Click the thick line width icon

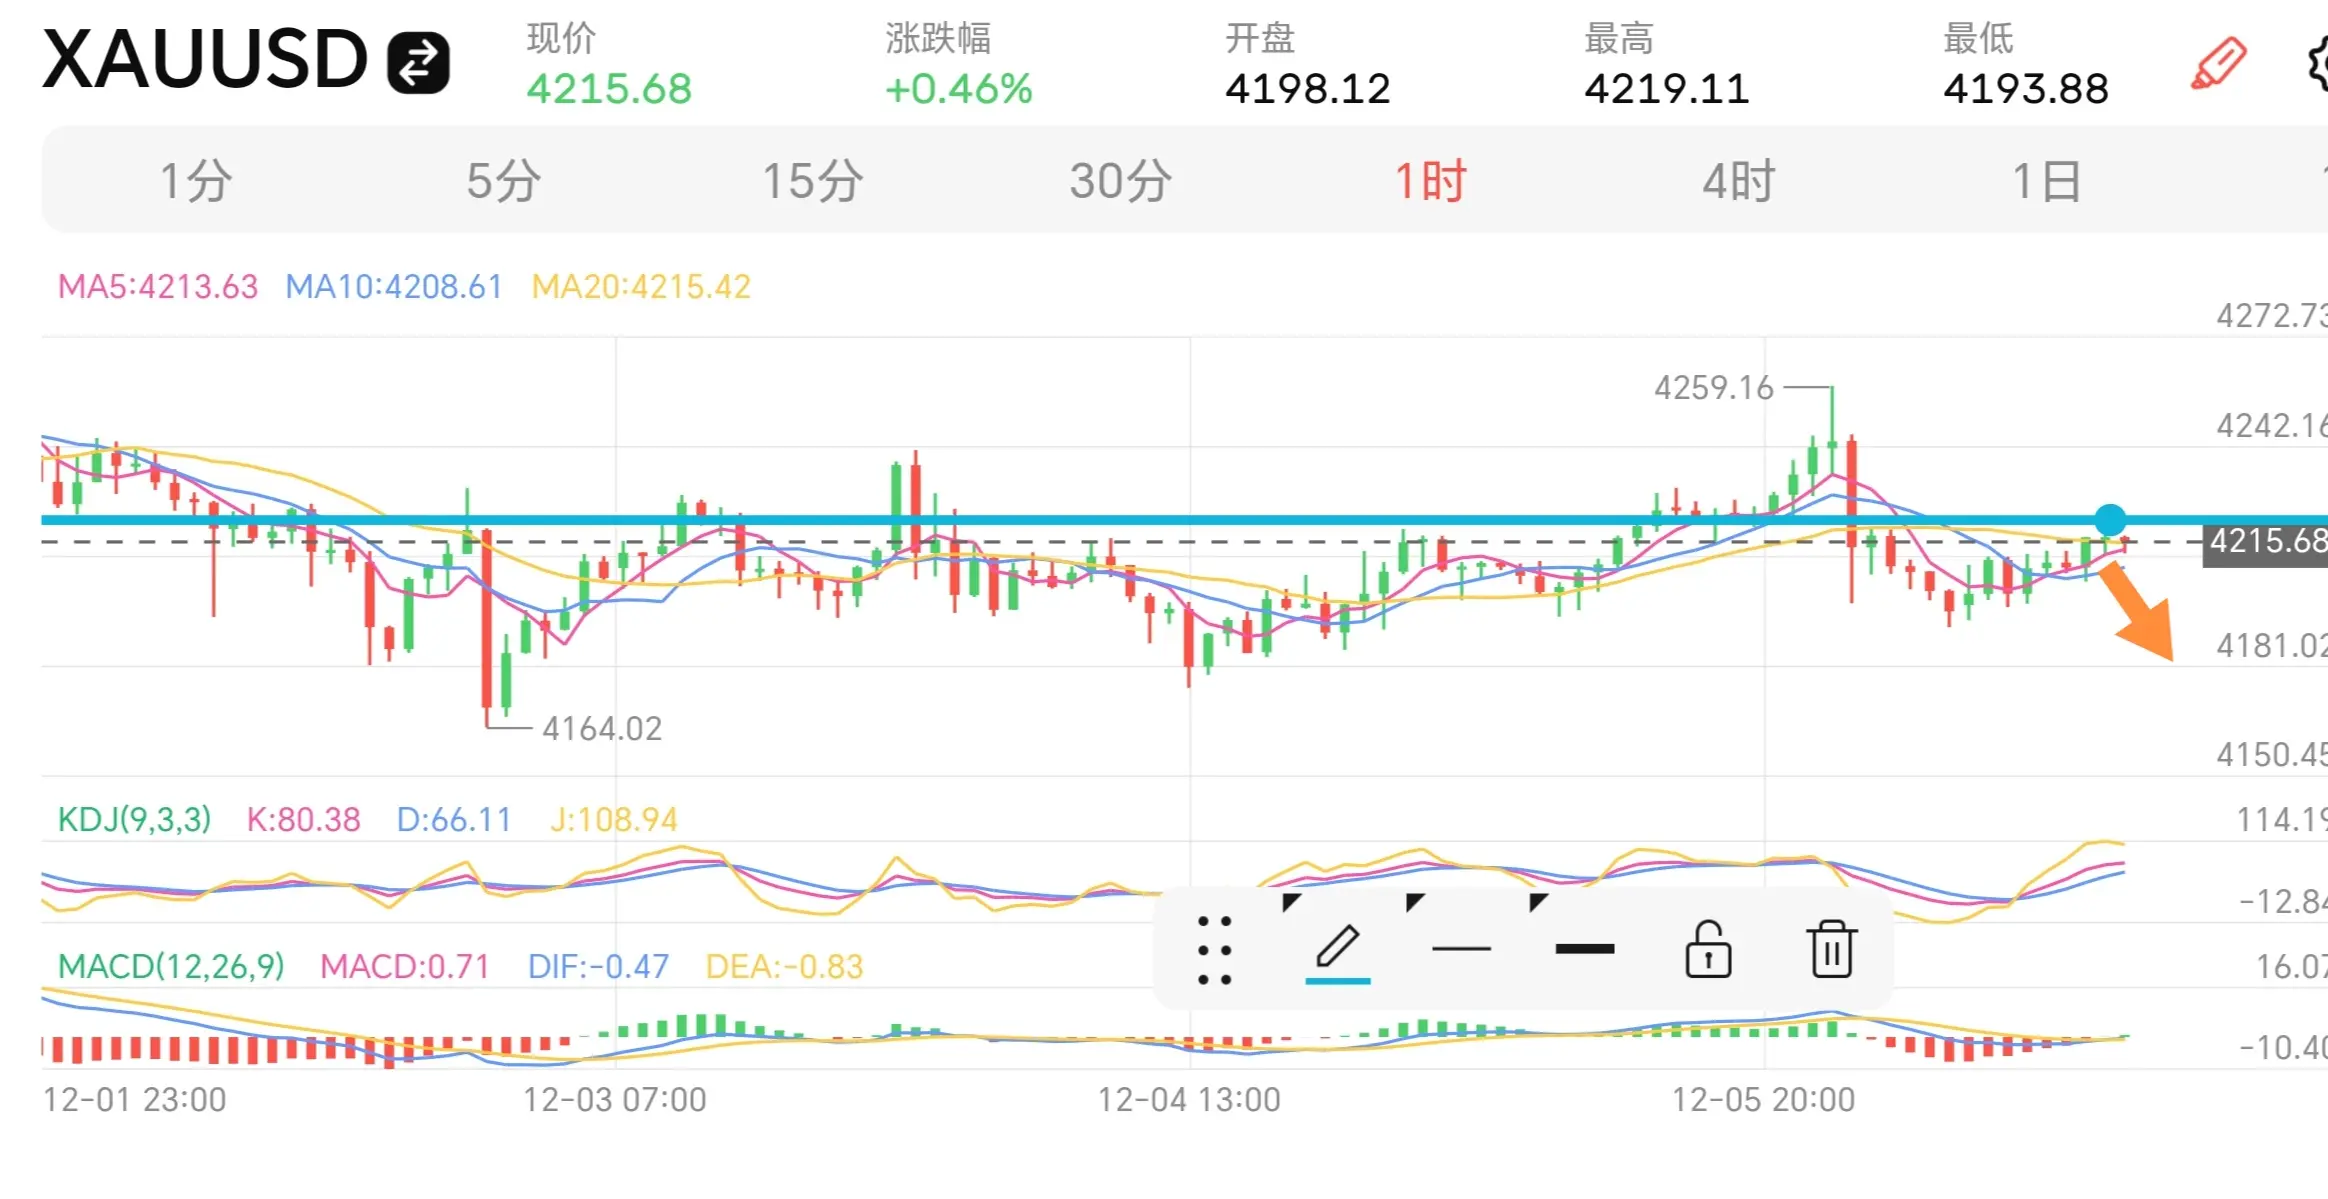[x=1584, y=948]
